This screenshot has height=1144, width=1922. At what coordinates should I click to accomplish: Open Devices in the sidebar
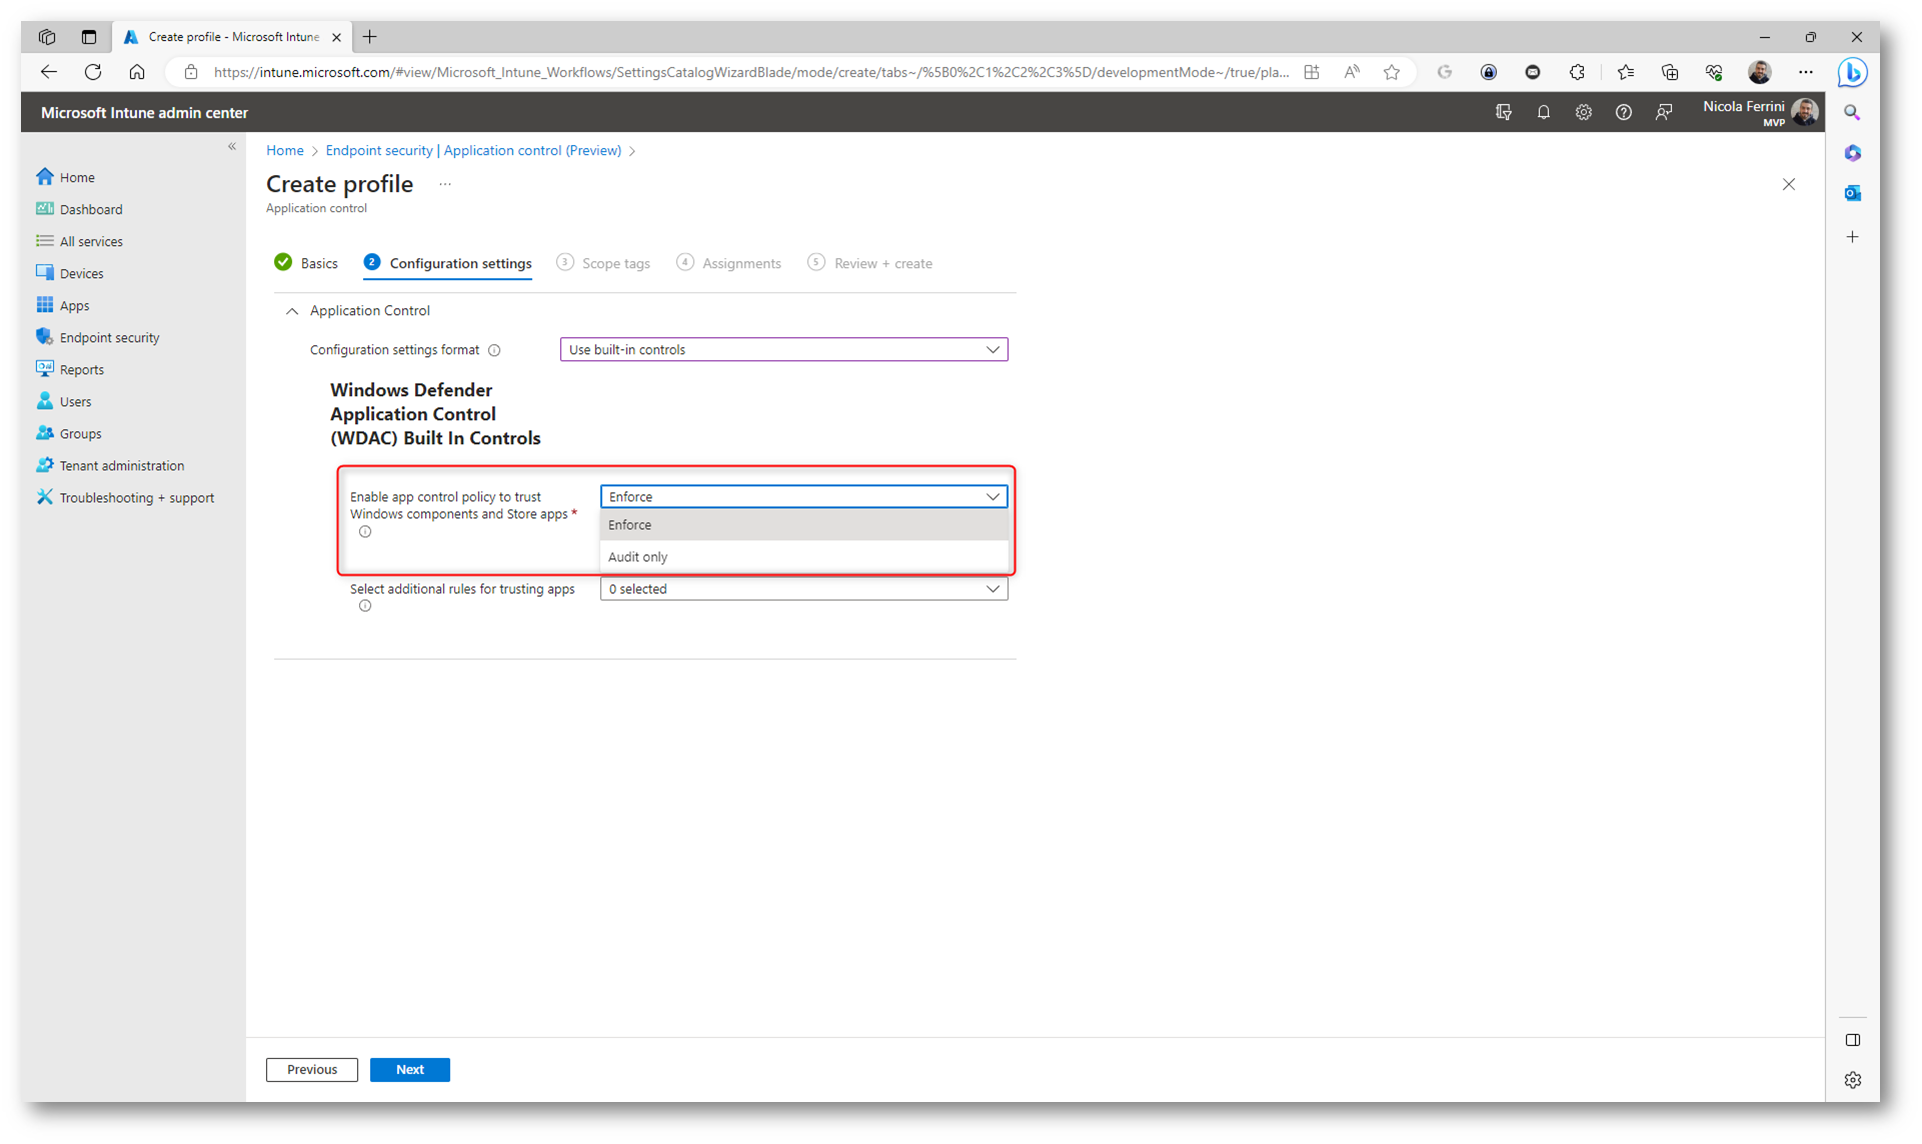click(x=70, y=273)
